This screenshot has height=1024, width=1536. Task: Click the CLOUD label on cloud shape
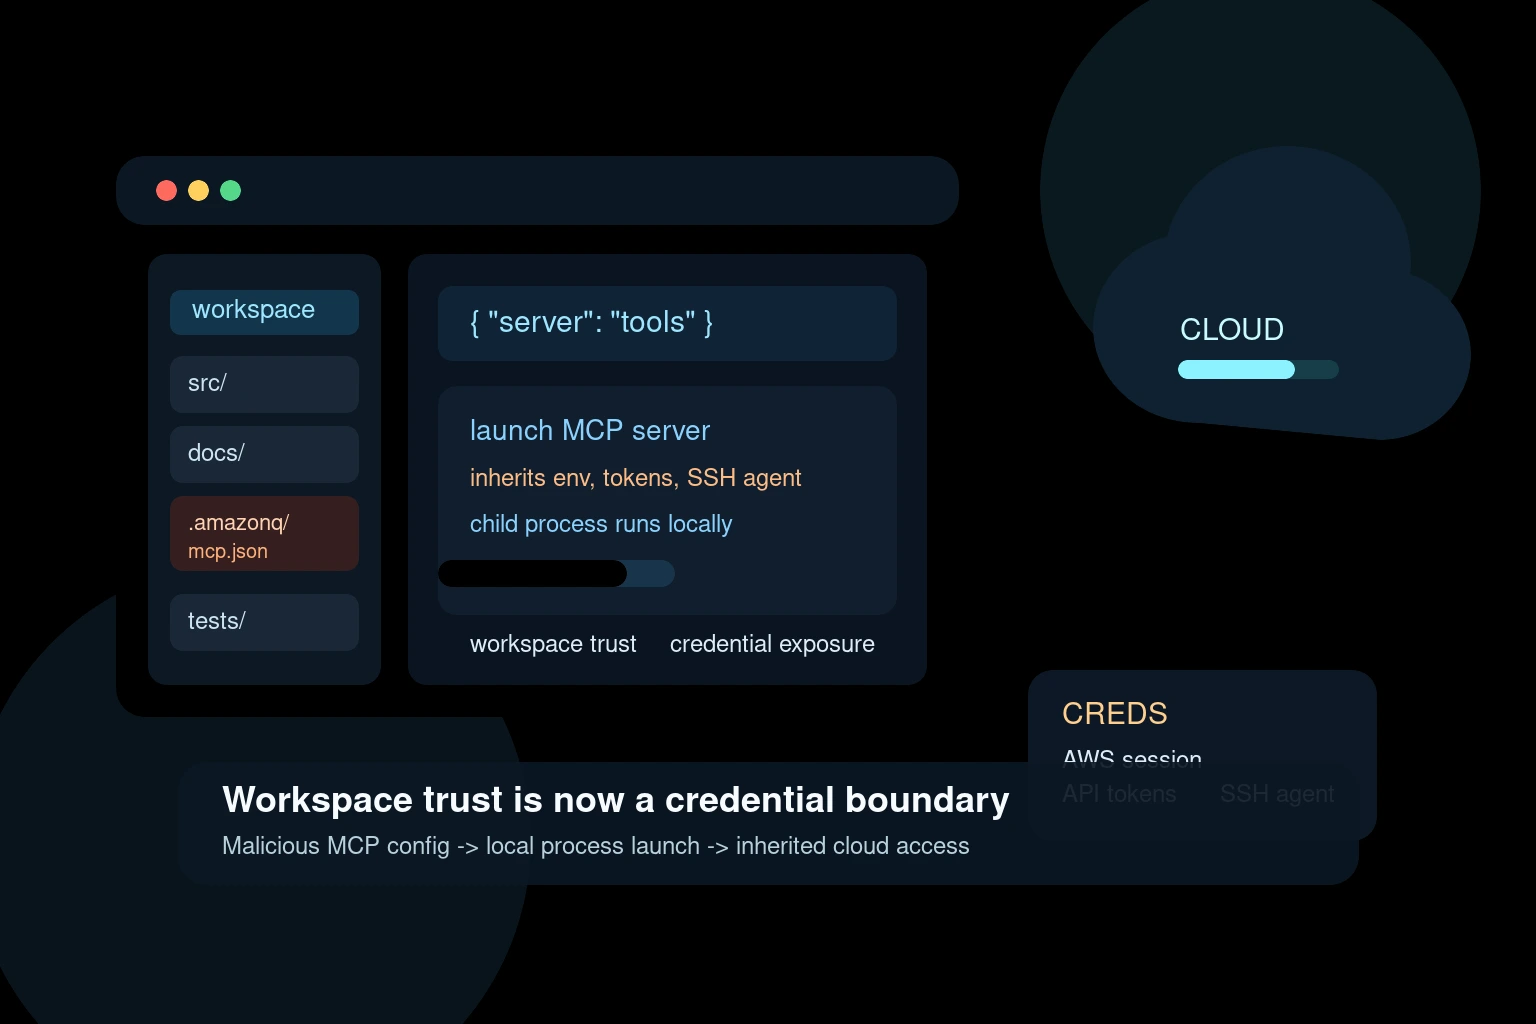(x=1232, y=329)
